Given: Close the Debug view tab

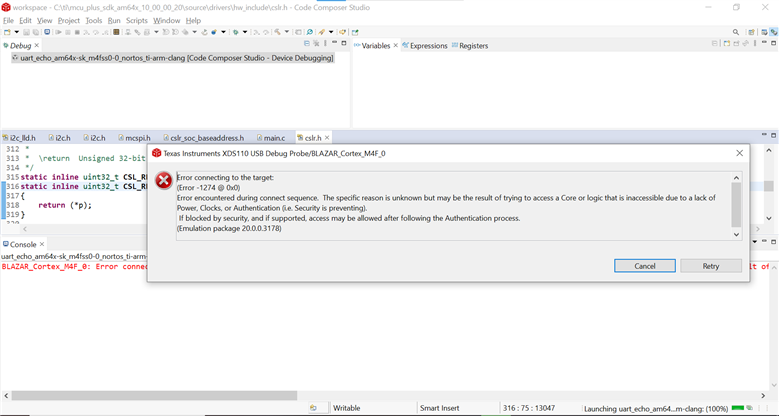Looking at the screenshot, I should tap(37, 45).
